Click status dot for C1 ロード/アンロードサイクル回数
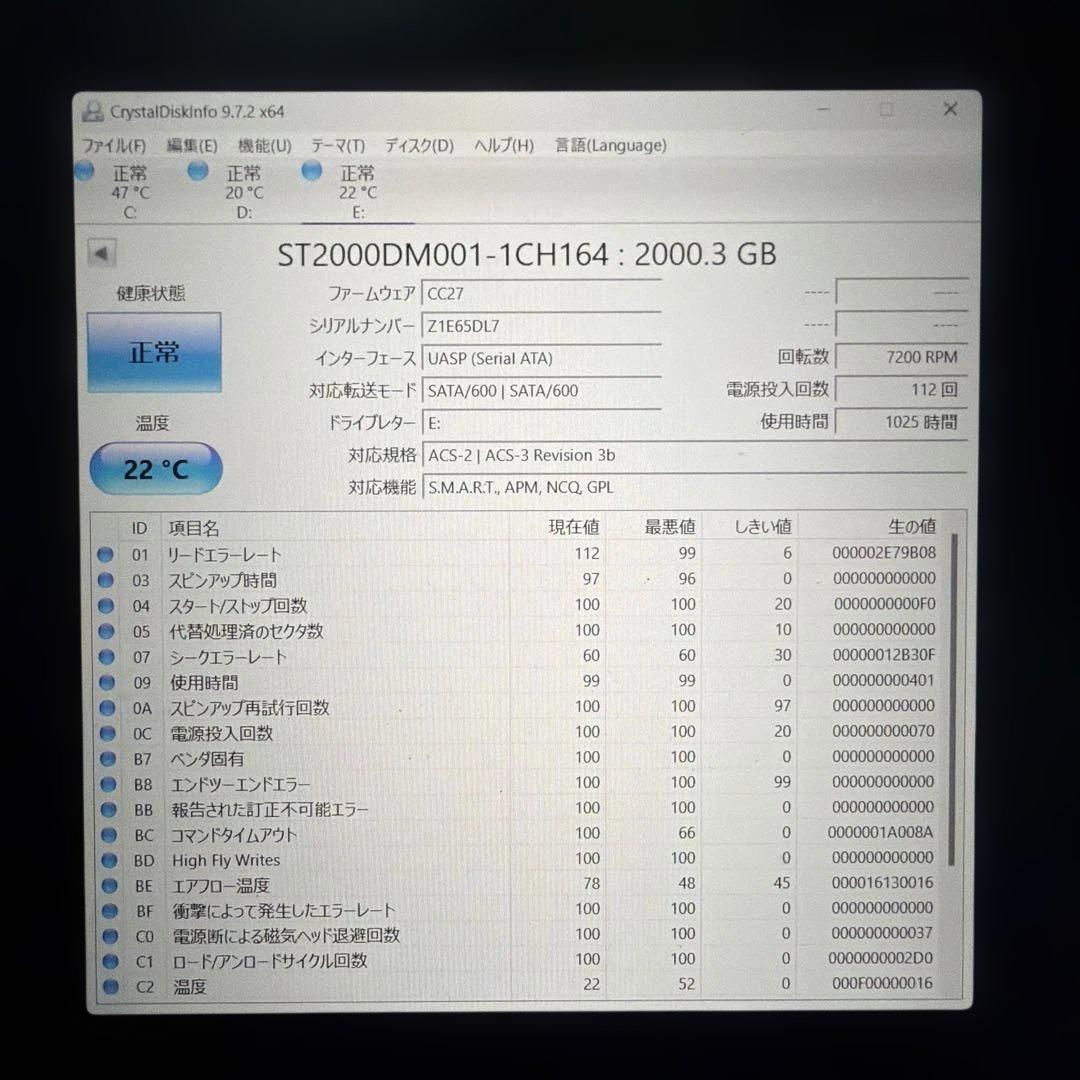This screenshot has width=1080, height=1080. (x=110, y=961)
